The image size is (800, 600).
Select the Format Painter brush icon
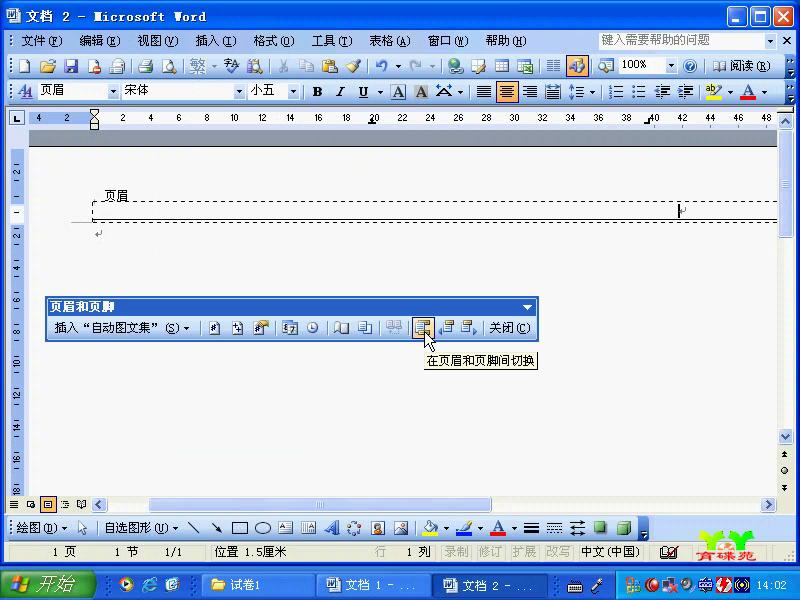click(x=353, y=66)
